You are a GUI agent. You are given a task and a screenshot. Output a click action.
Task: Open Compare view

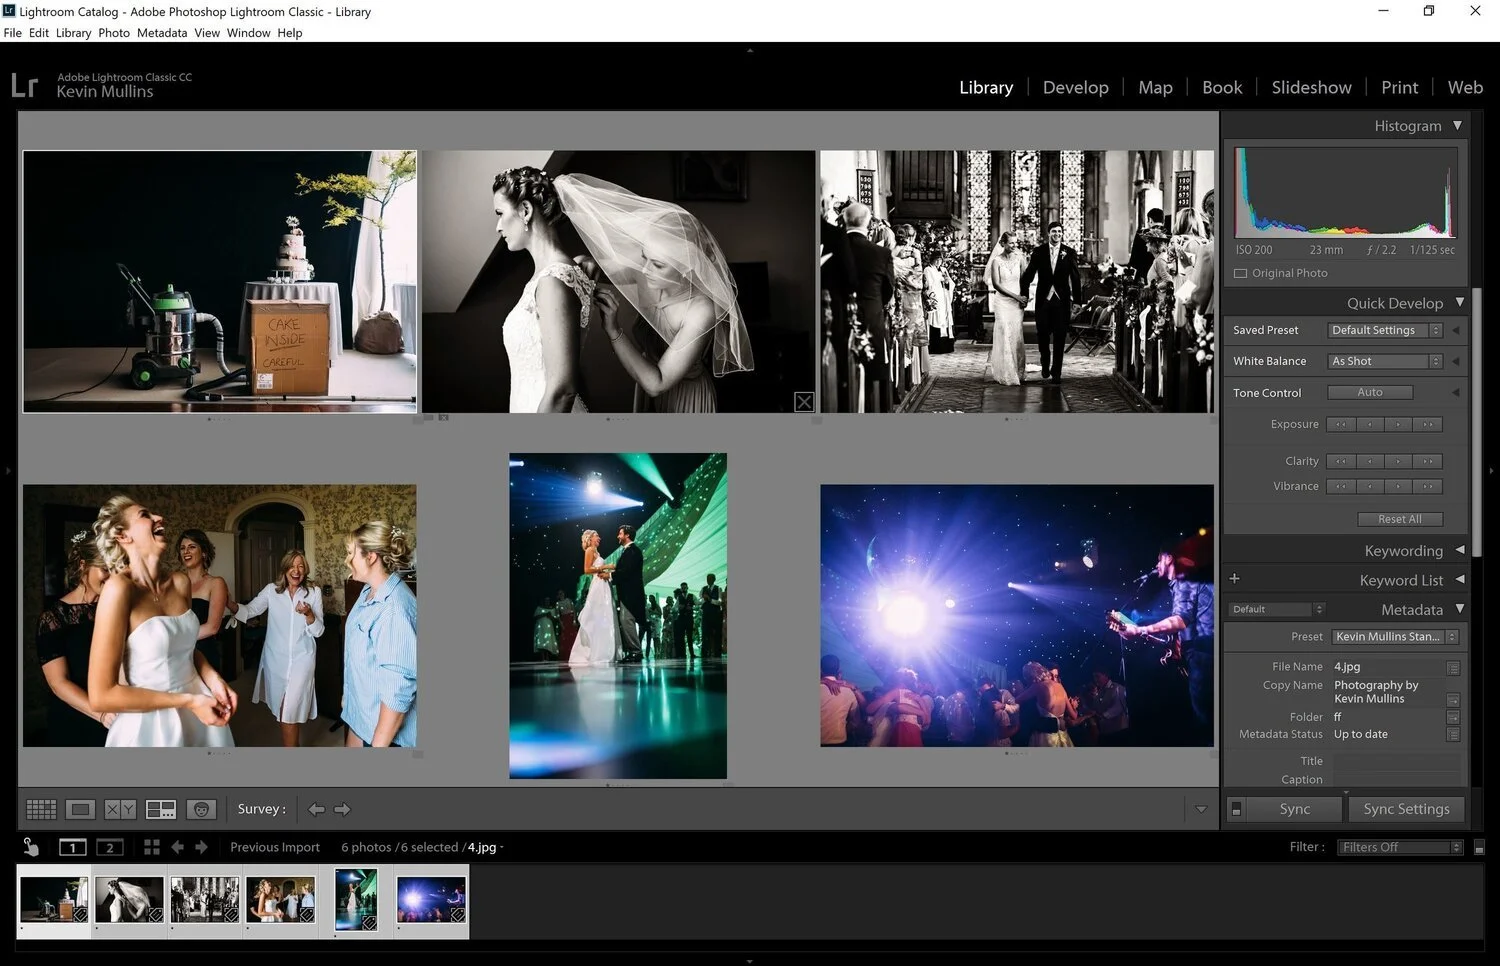pos(119,808)
